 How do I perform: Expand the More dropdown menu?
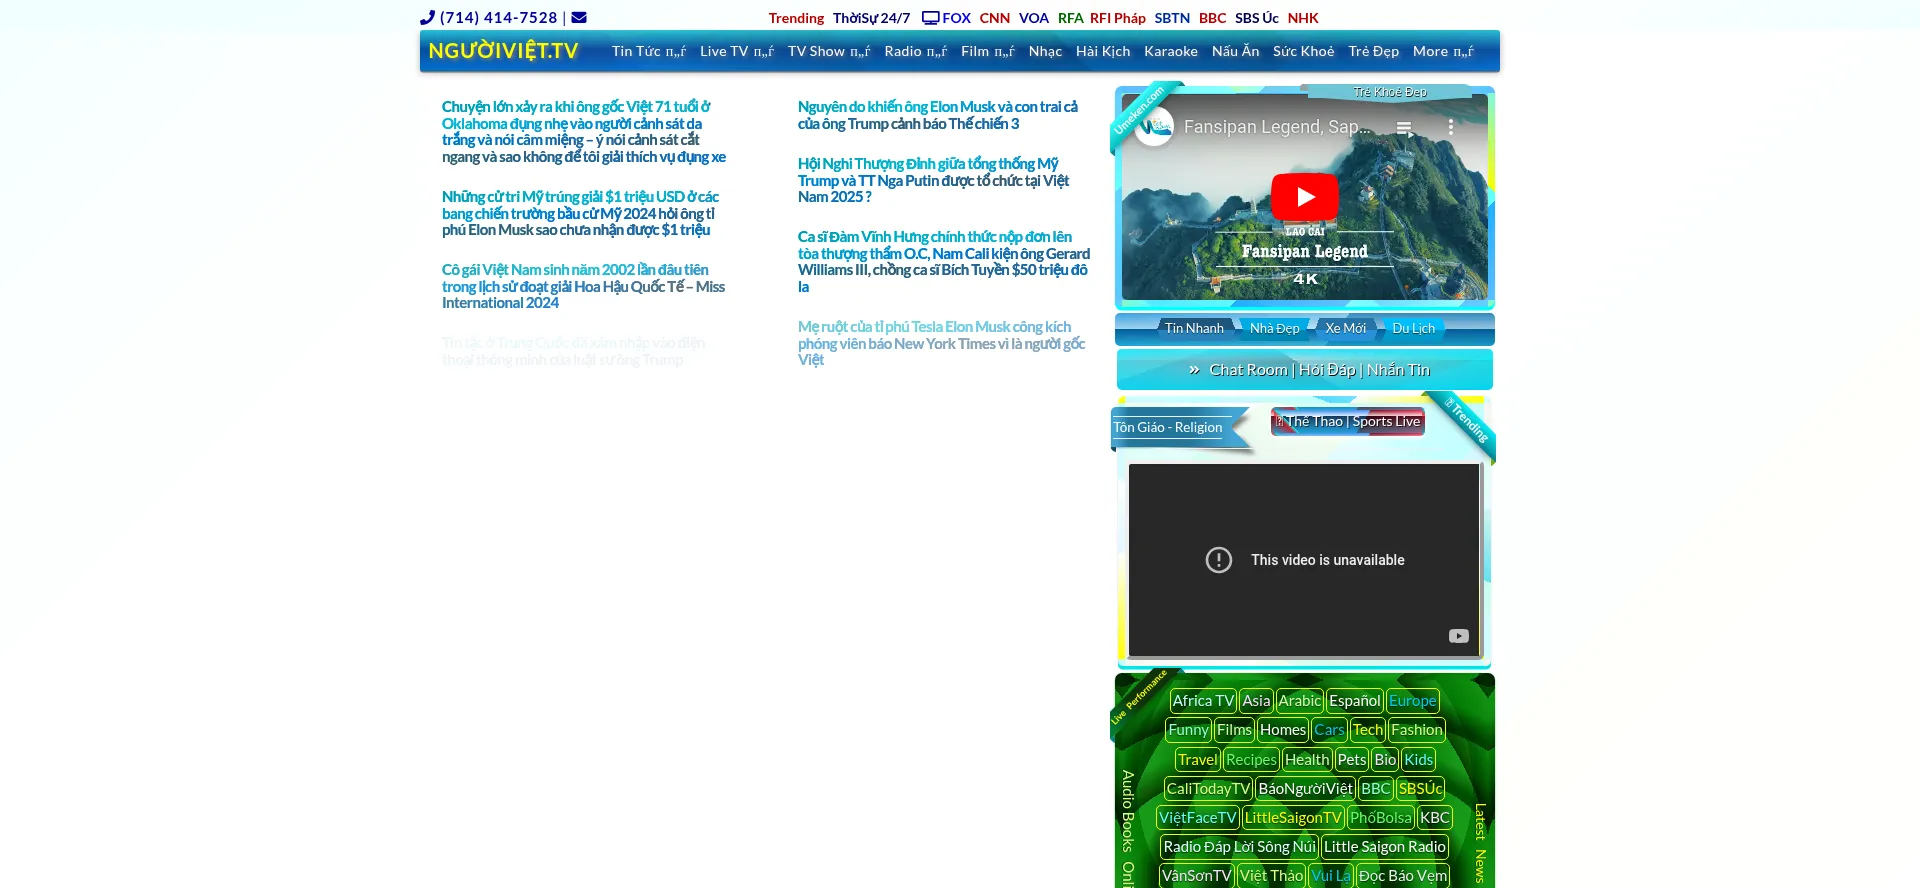[1442, 51]
